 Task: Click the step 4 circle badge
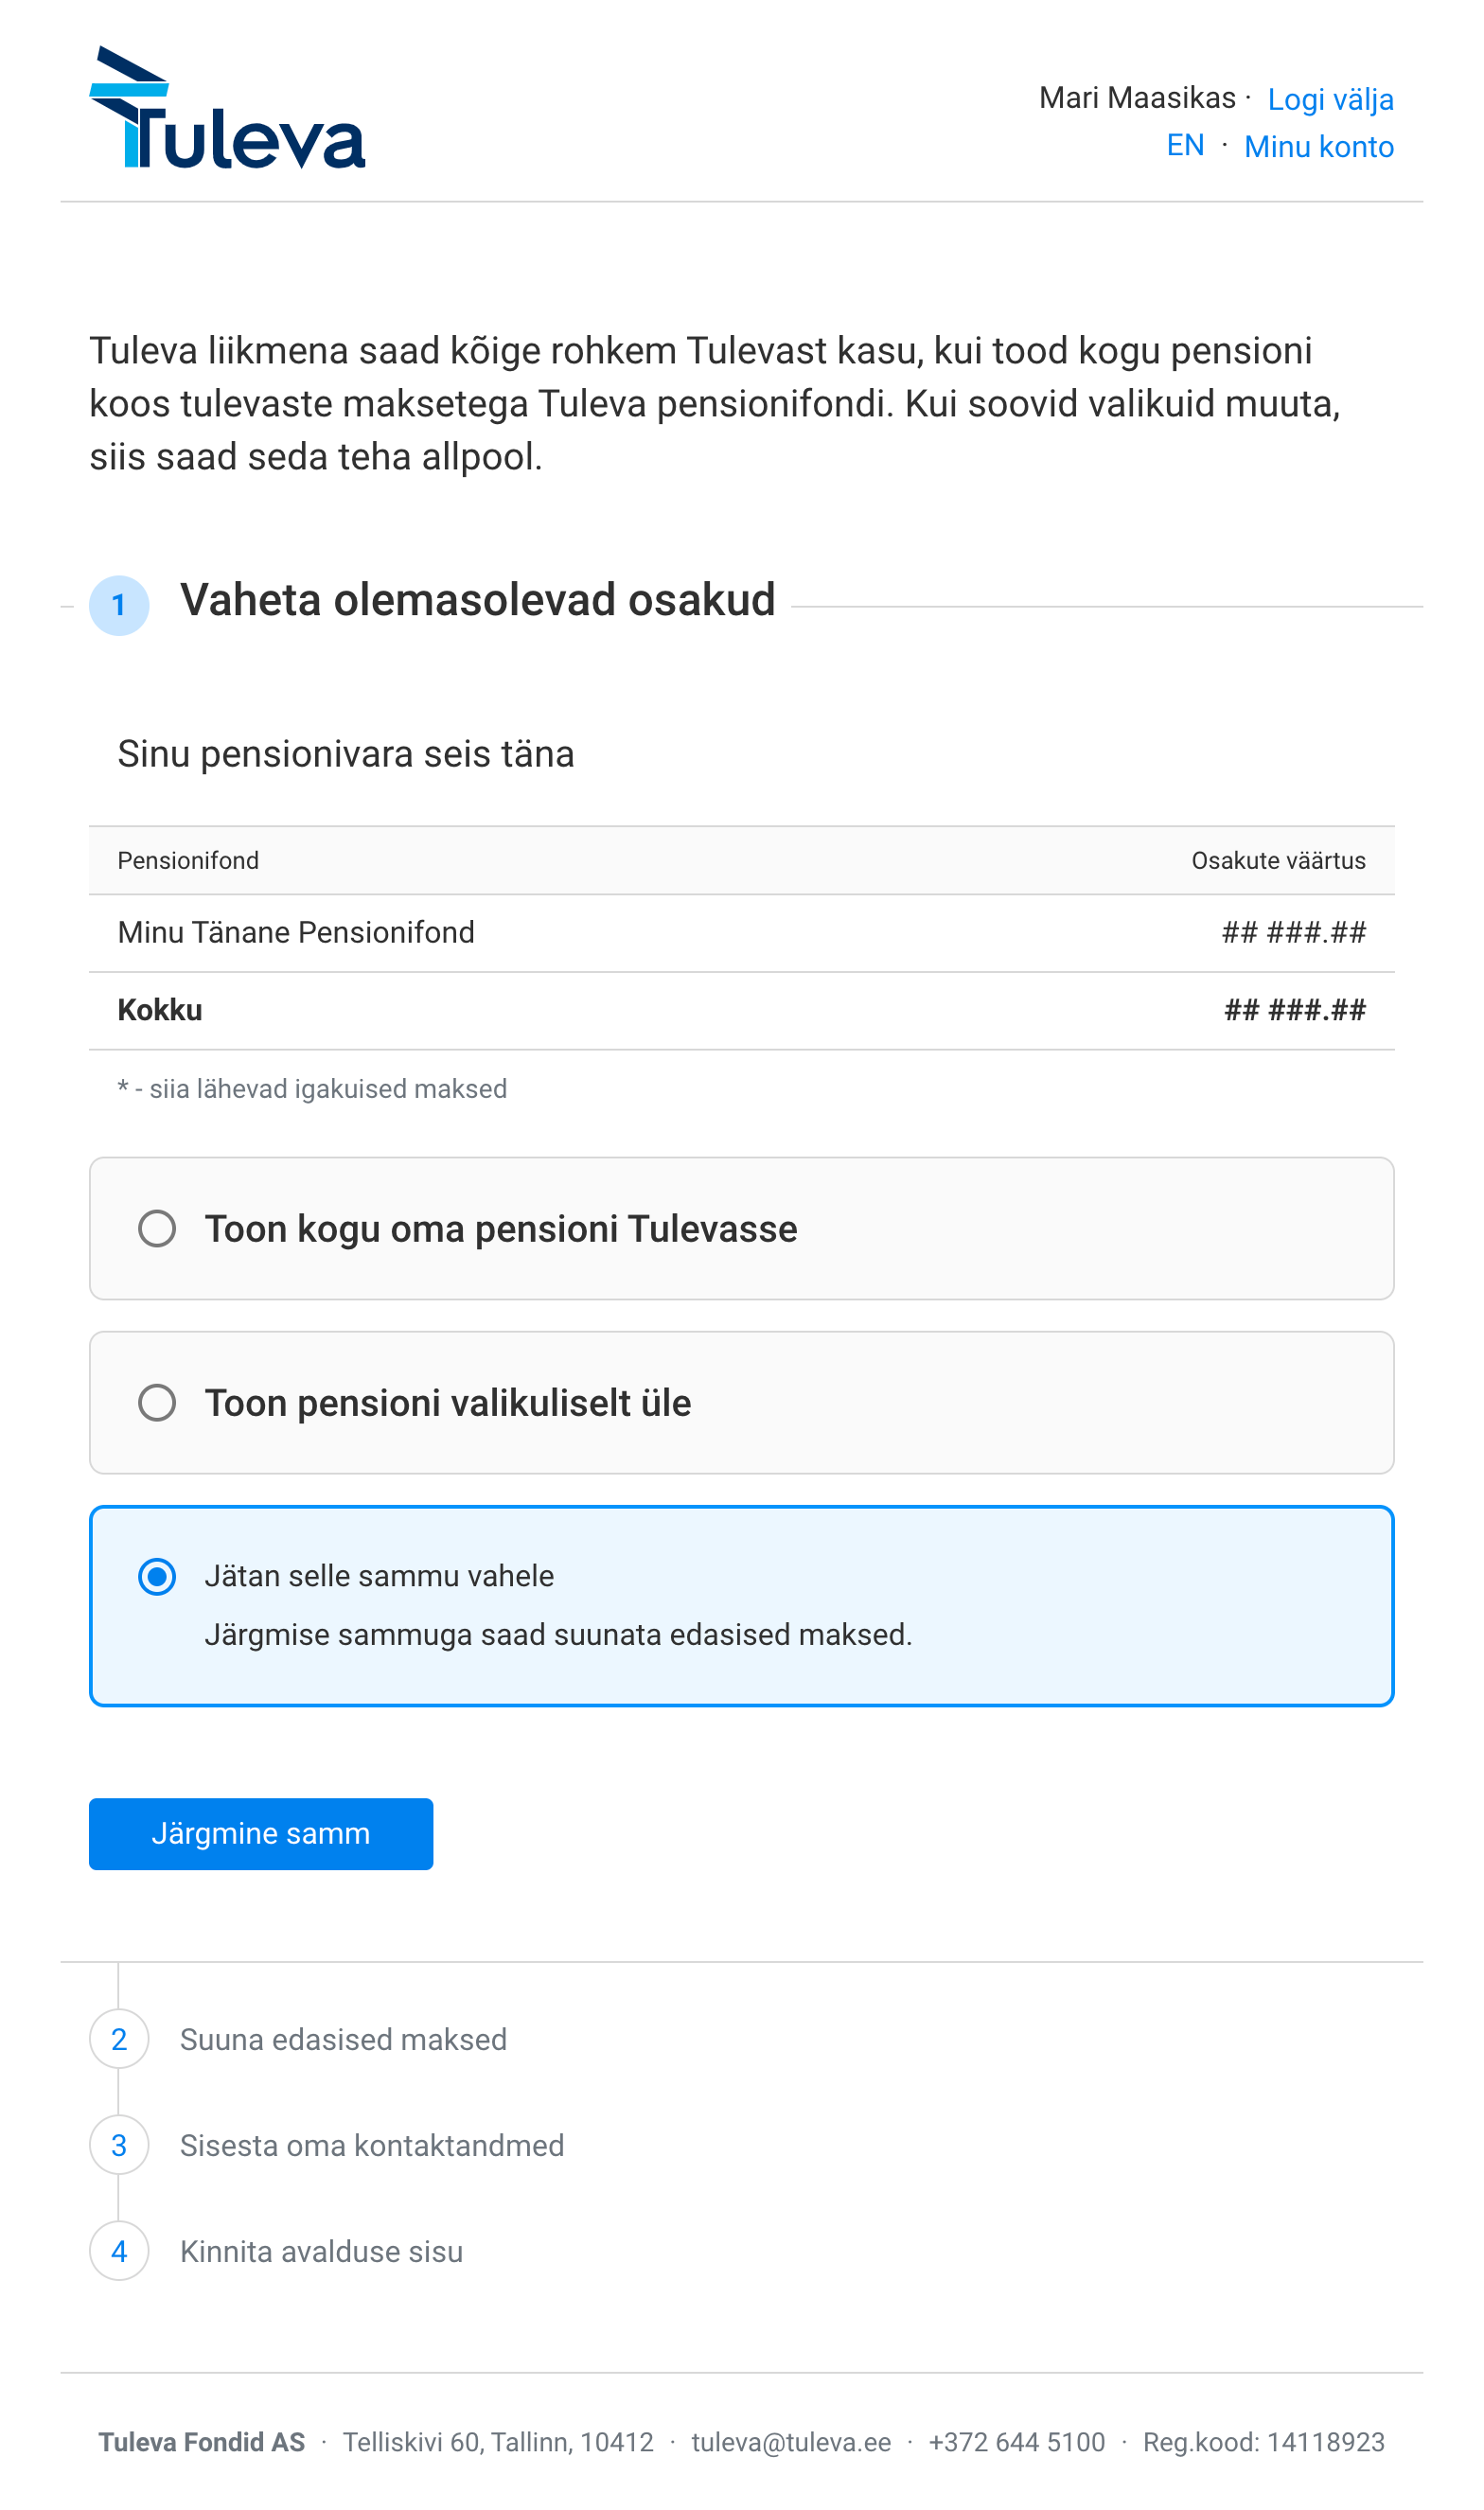click(x=119, y=2251)
